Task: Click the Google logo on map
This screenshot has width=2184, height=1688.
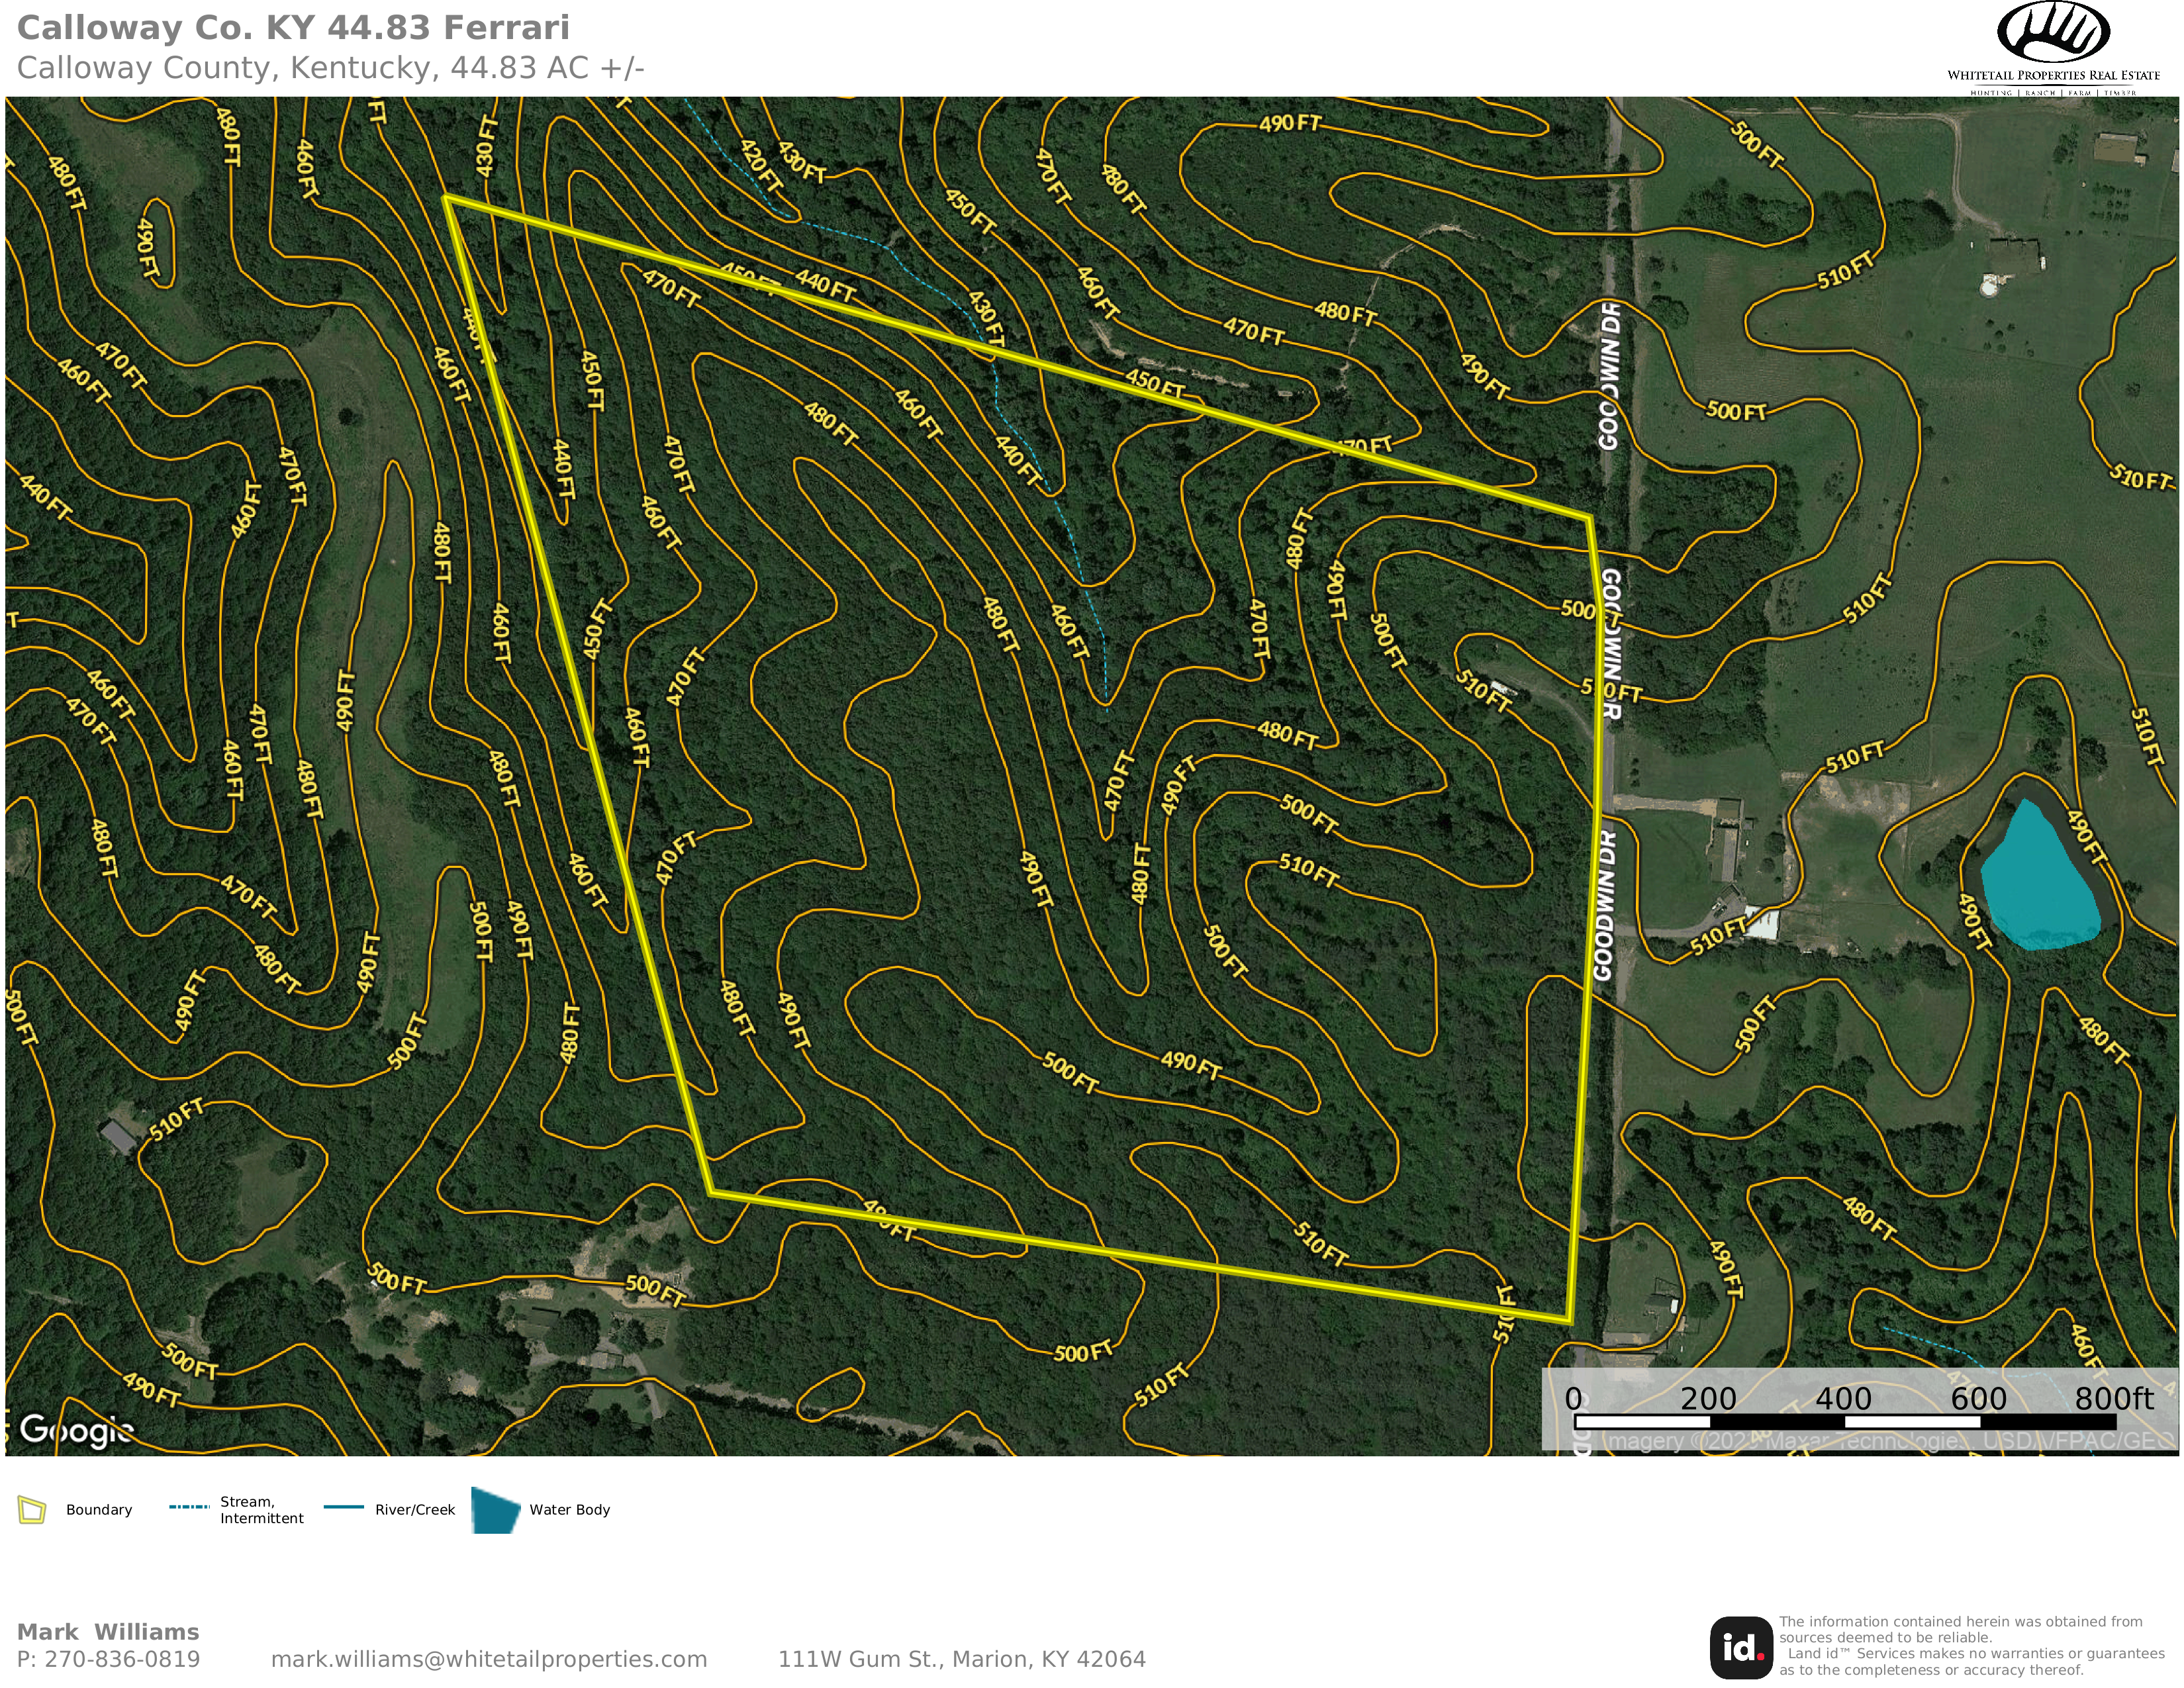Action: 76,1430
